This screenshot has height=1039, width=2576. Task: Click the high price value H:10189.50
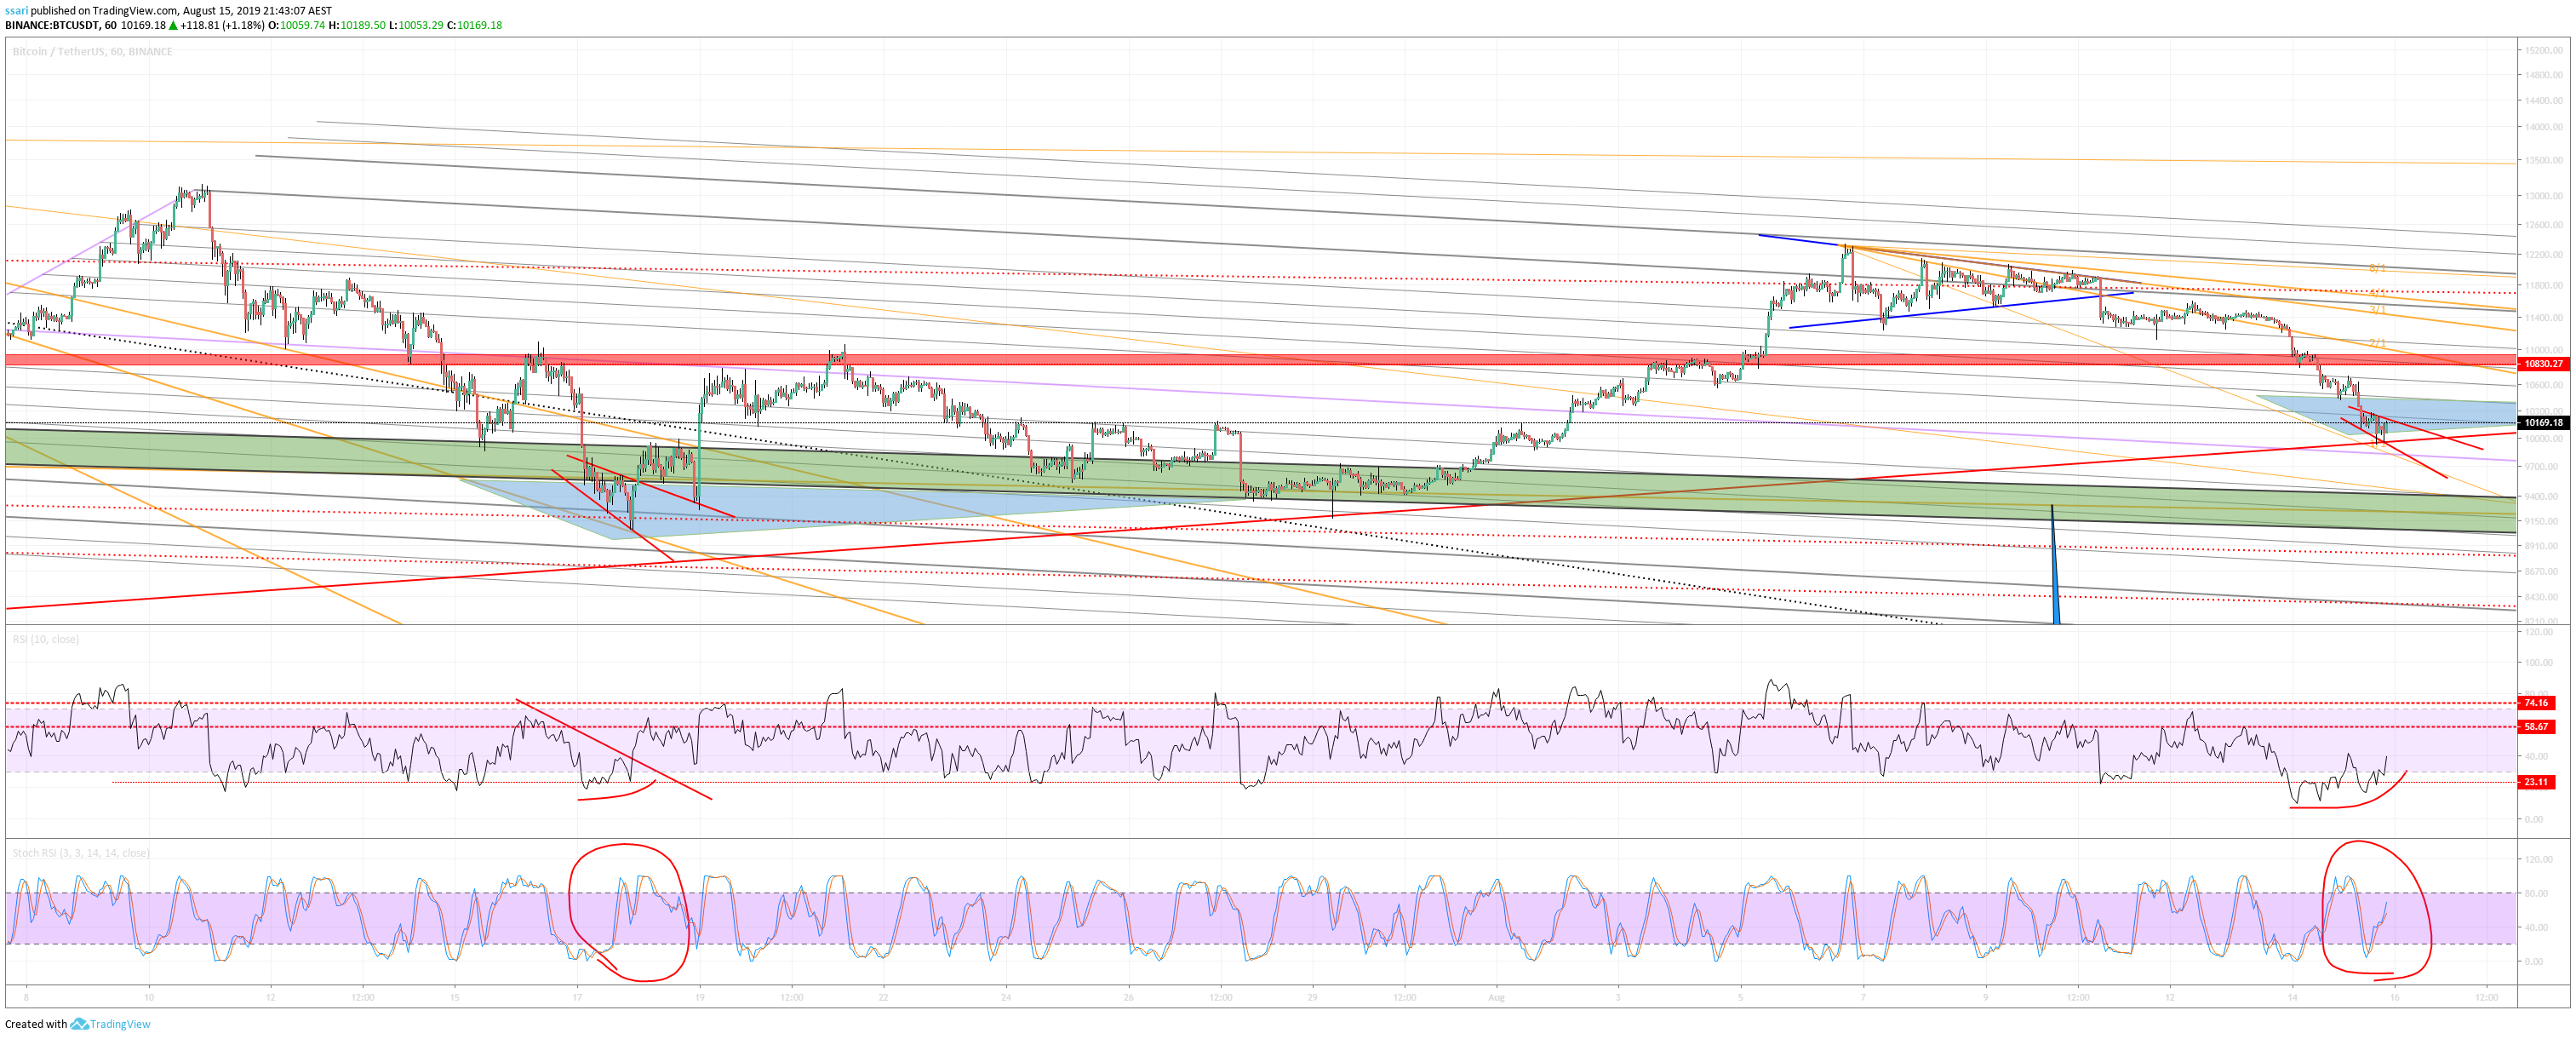[357, 25]
